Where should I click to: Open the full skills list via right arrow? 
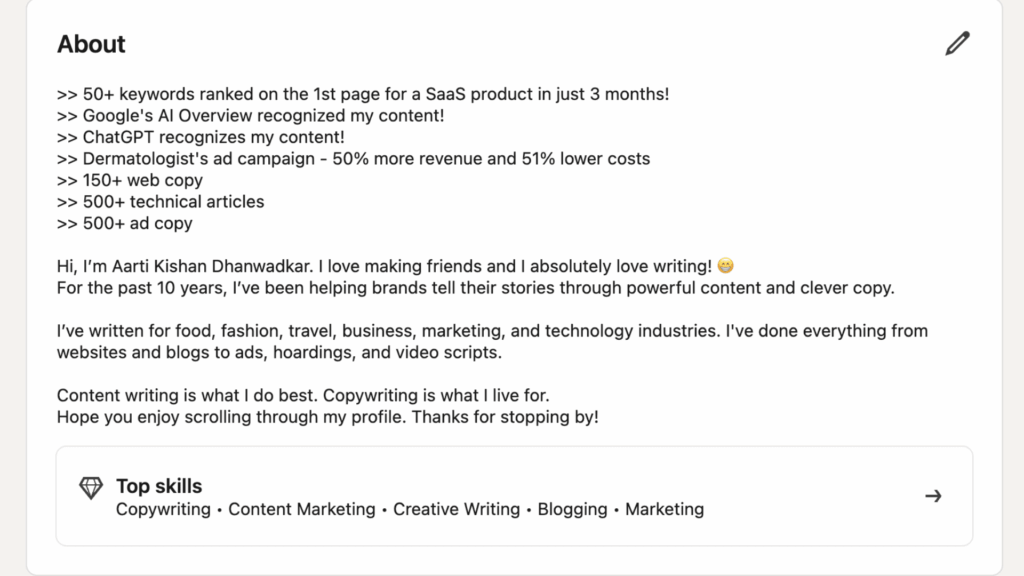point(933,495)
